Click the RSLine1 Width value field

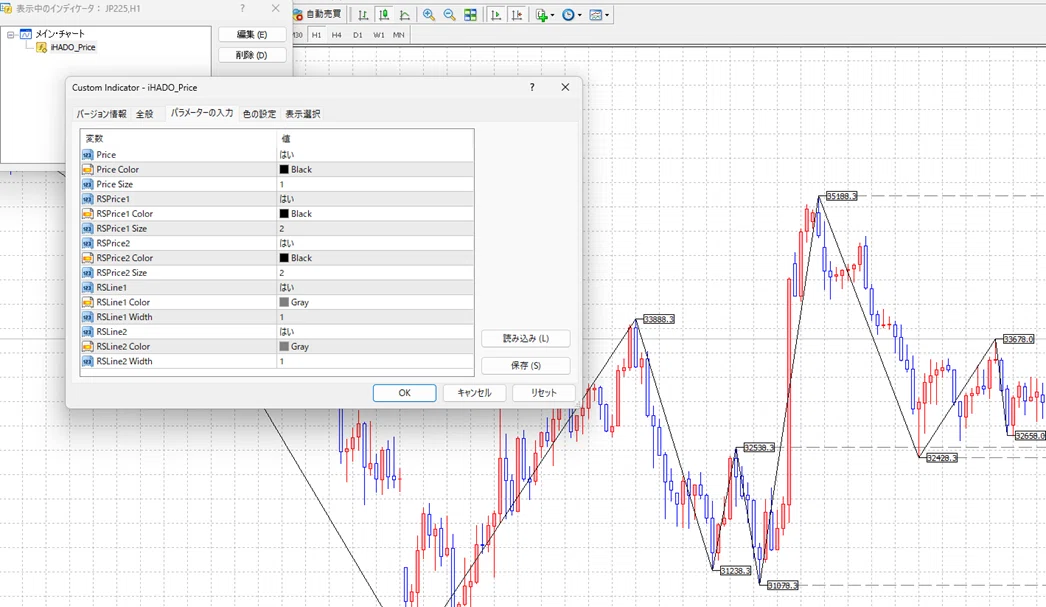coord(376,317)
